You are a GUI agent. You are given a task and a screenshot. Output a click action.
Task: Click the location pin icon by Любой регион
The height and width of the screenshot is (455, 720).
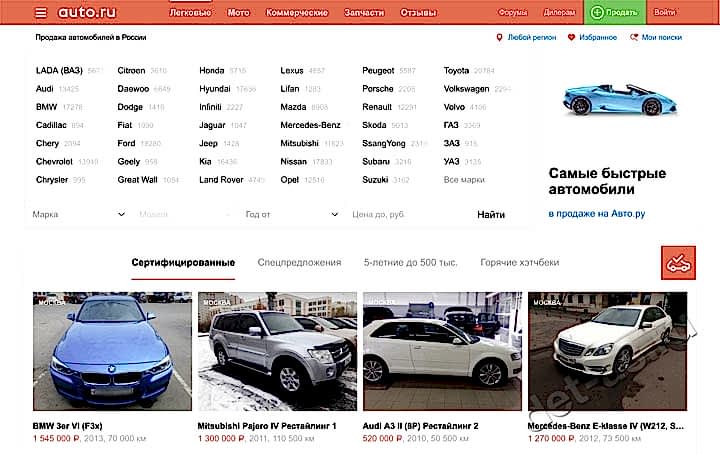(499, 37)
